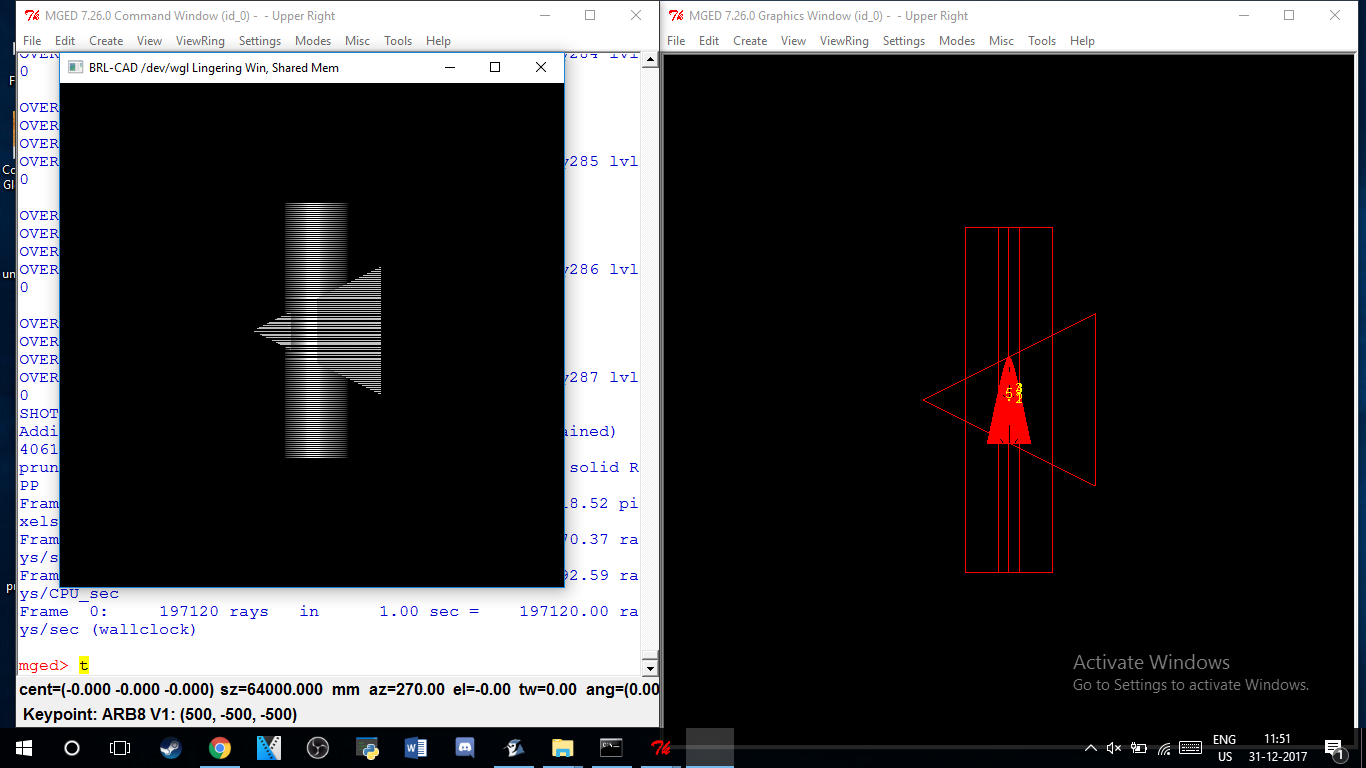Viewport: 1366px width, 768px height.
Task: Click the battery tray icon
Action: click(x=1139, y=748)
